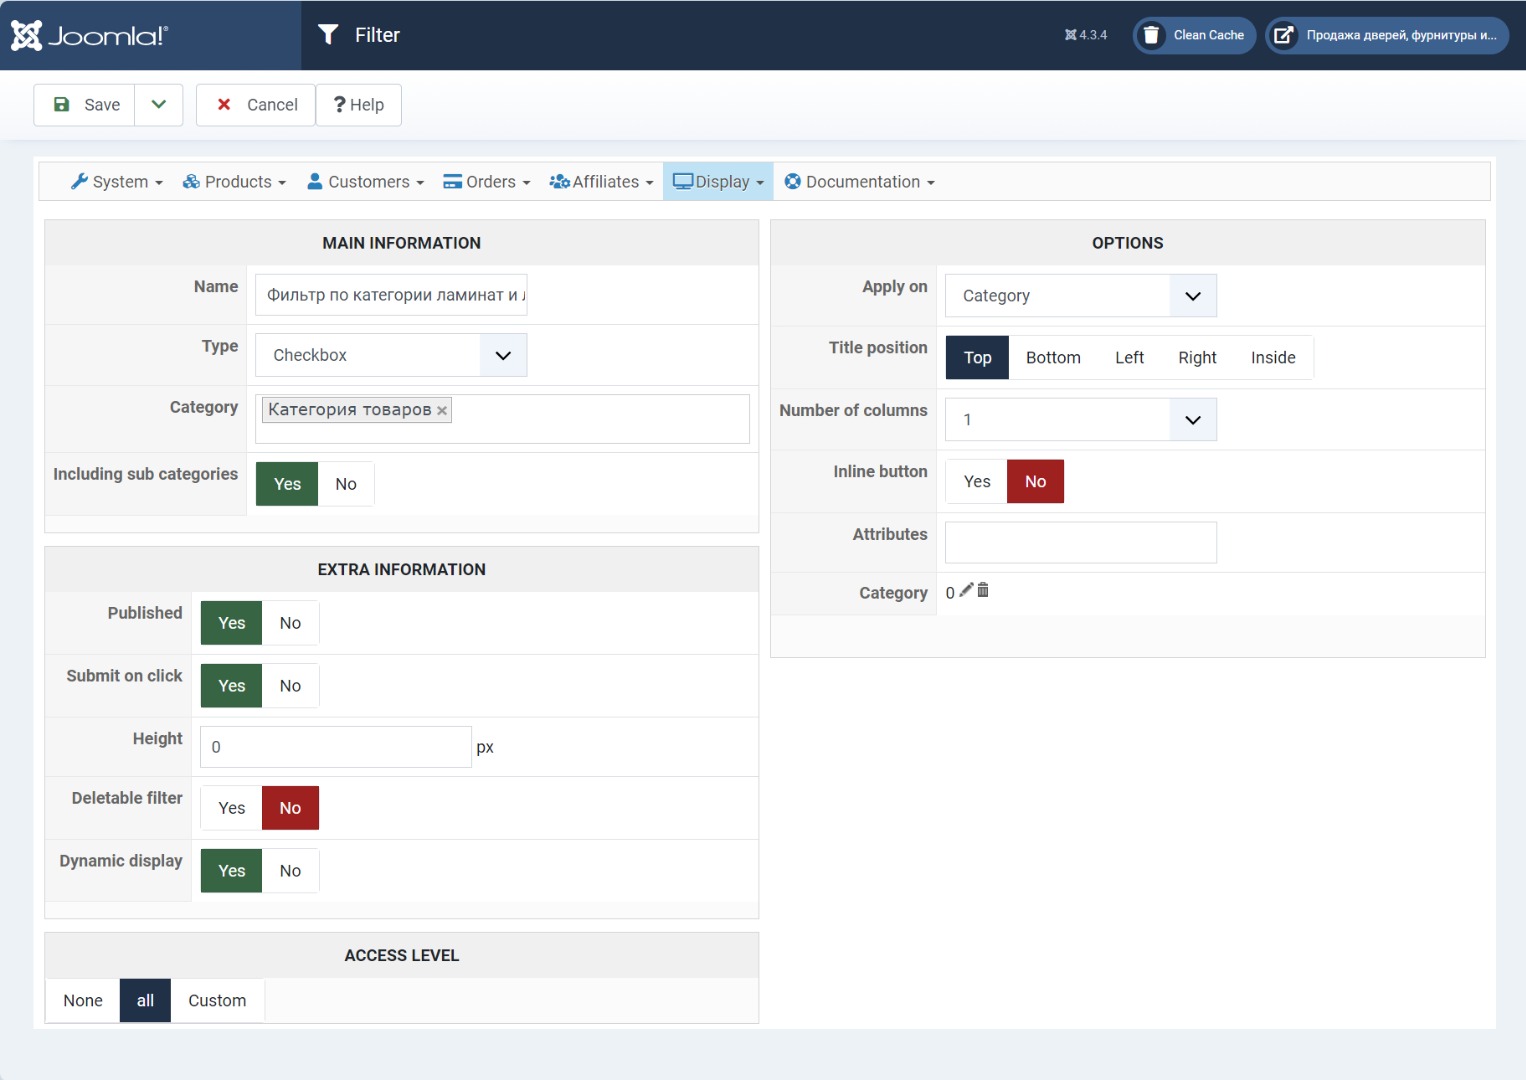Expand the Affiliates menu
1526x1080 pixels.
(x=602, y=182)
